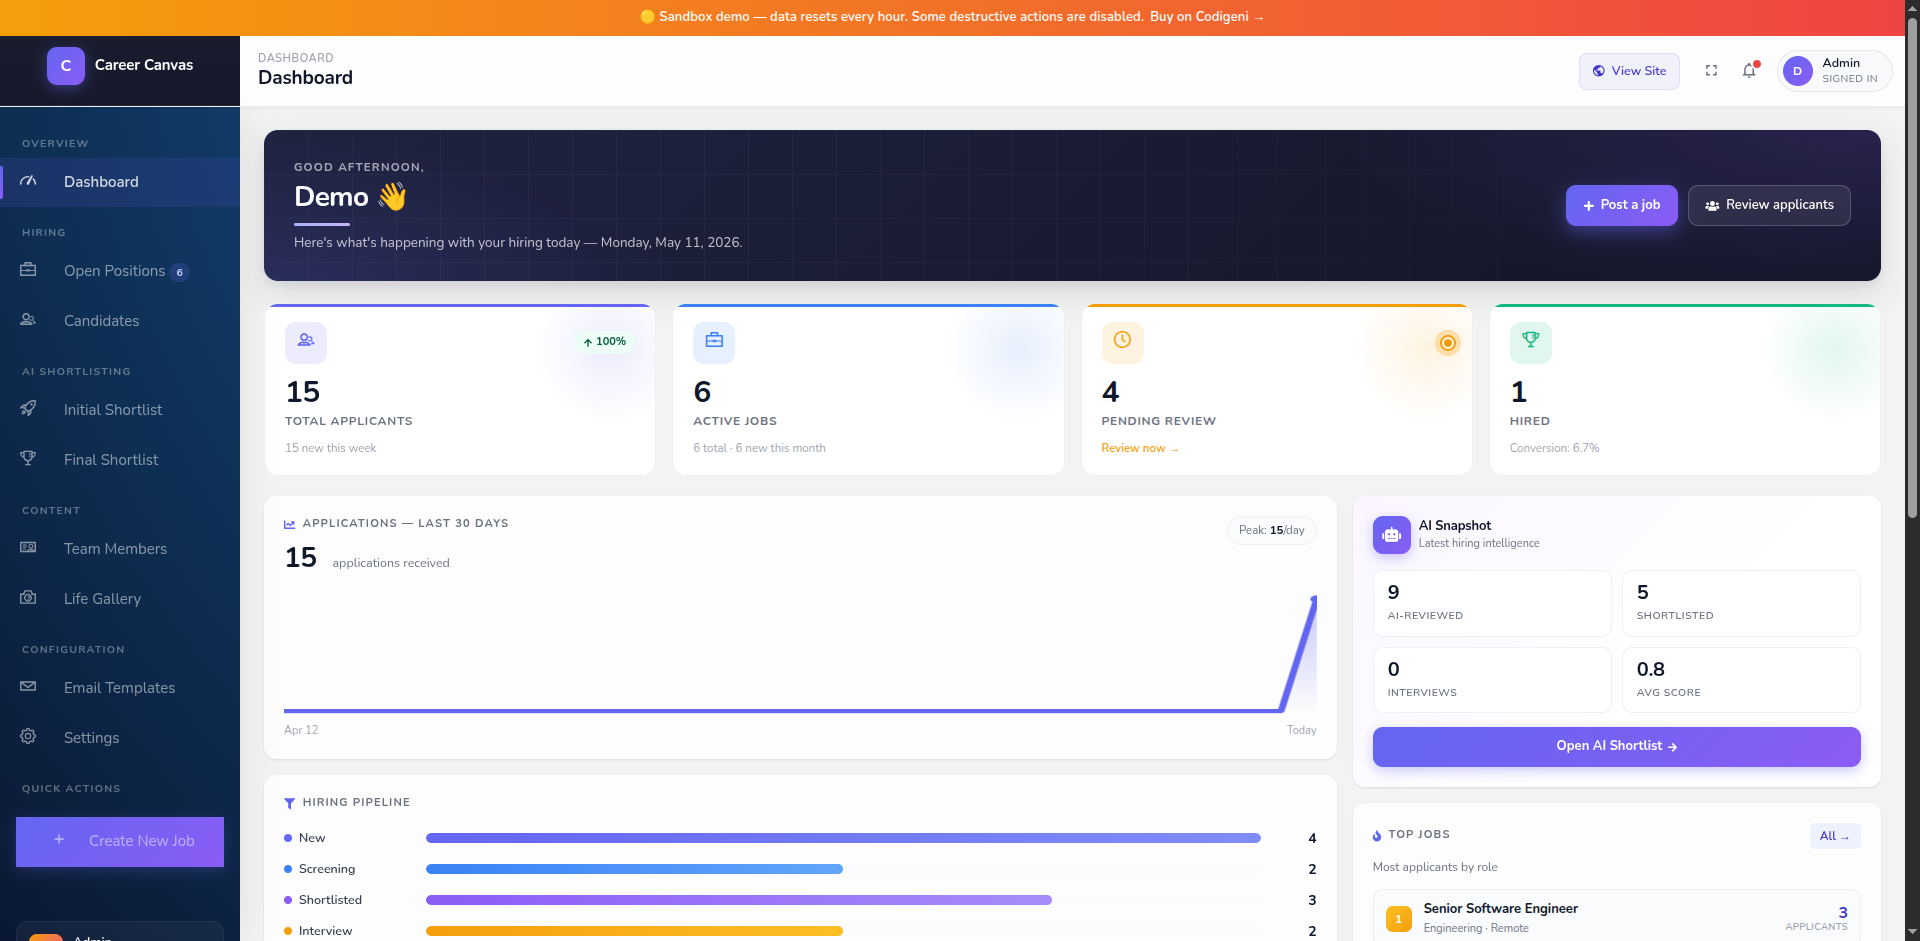Click the Senior Software Engineer job card
Image resolution: width=1920 pixels, height=941 pixels.
tap(1616, 916)
